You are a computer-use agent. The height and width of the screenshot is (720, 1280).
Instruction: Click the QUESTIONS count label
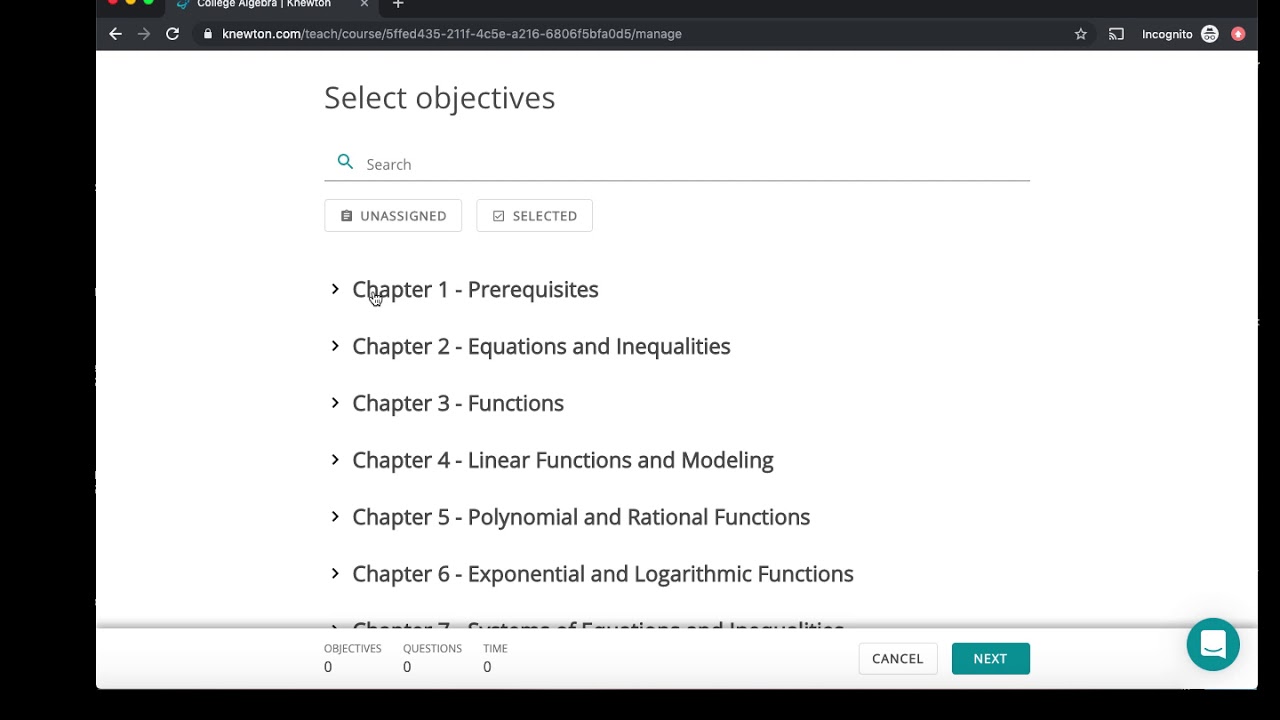tap(432, 648)
